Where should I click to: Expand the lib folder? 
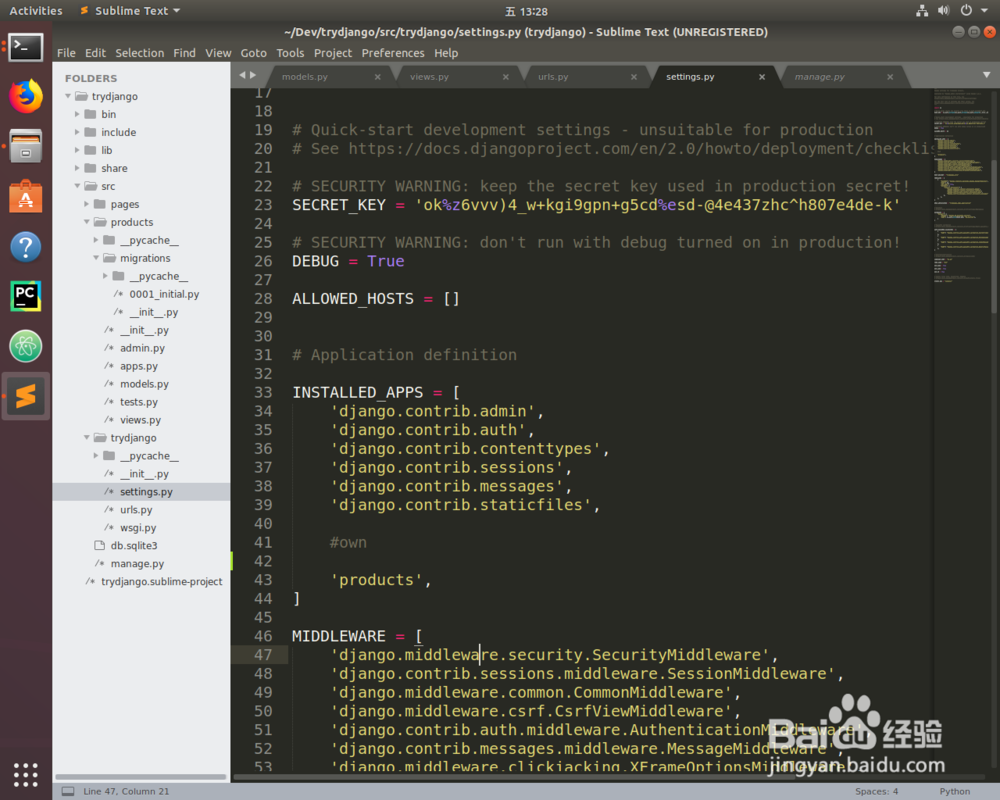[77, 150]
